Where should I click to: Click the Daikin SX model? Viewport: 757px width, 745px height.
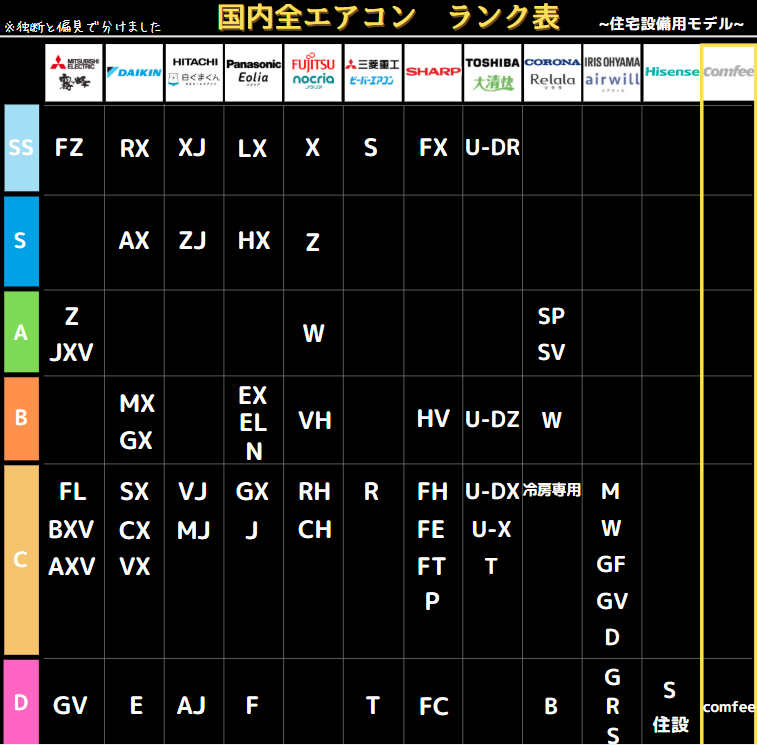click(x=134, y=492)
